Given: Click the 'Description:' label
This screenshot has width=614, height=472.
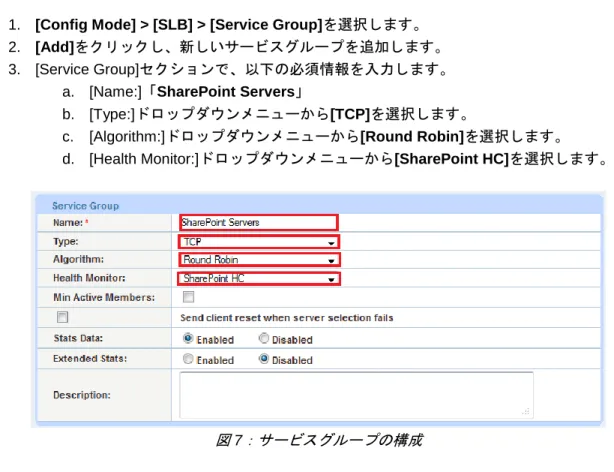Looking at the screenshot, I should click(82, 395).
